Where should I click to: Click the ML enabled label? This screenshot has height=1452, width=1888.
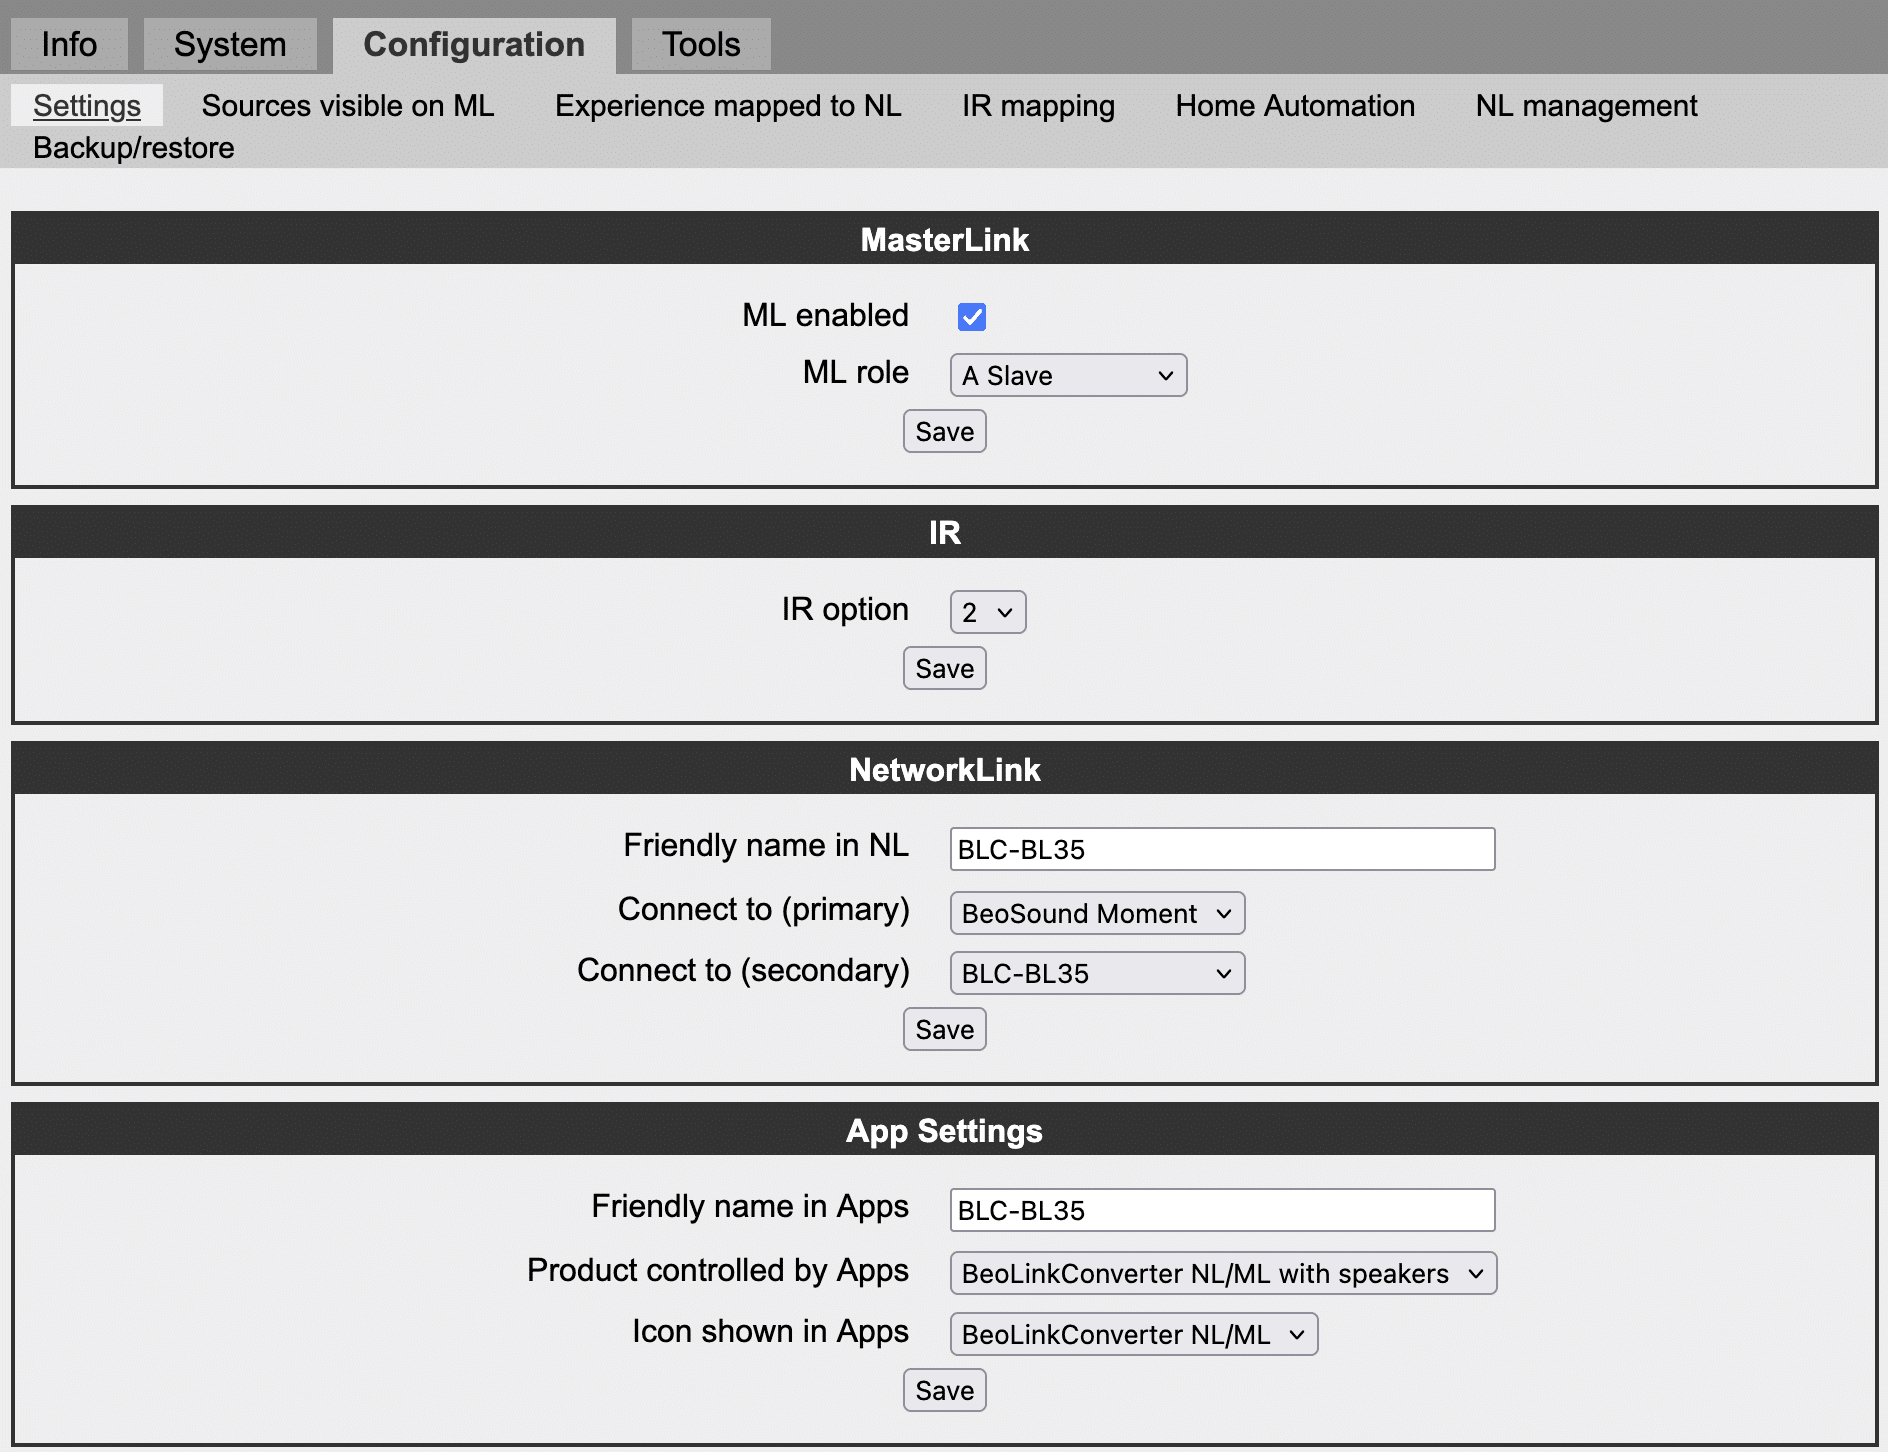point(825,315)
